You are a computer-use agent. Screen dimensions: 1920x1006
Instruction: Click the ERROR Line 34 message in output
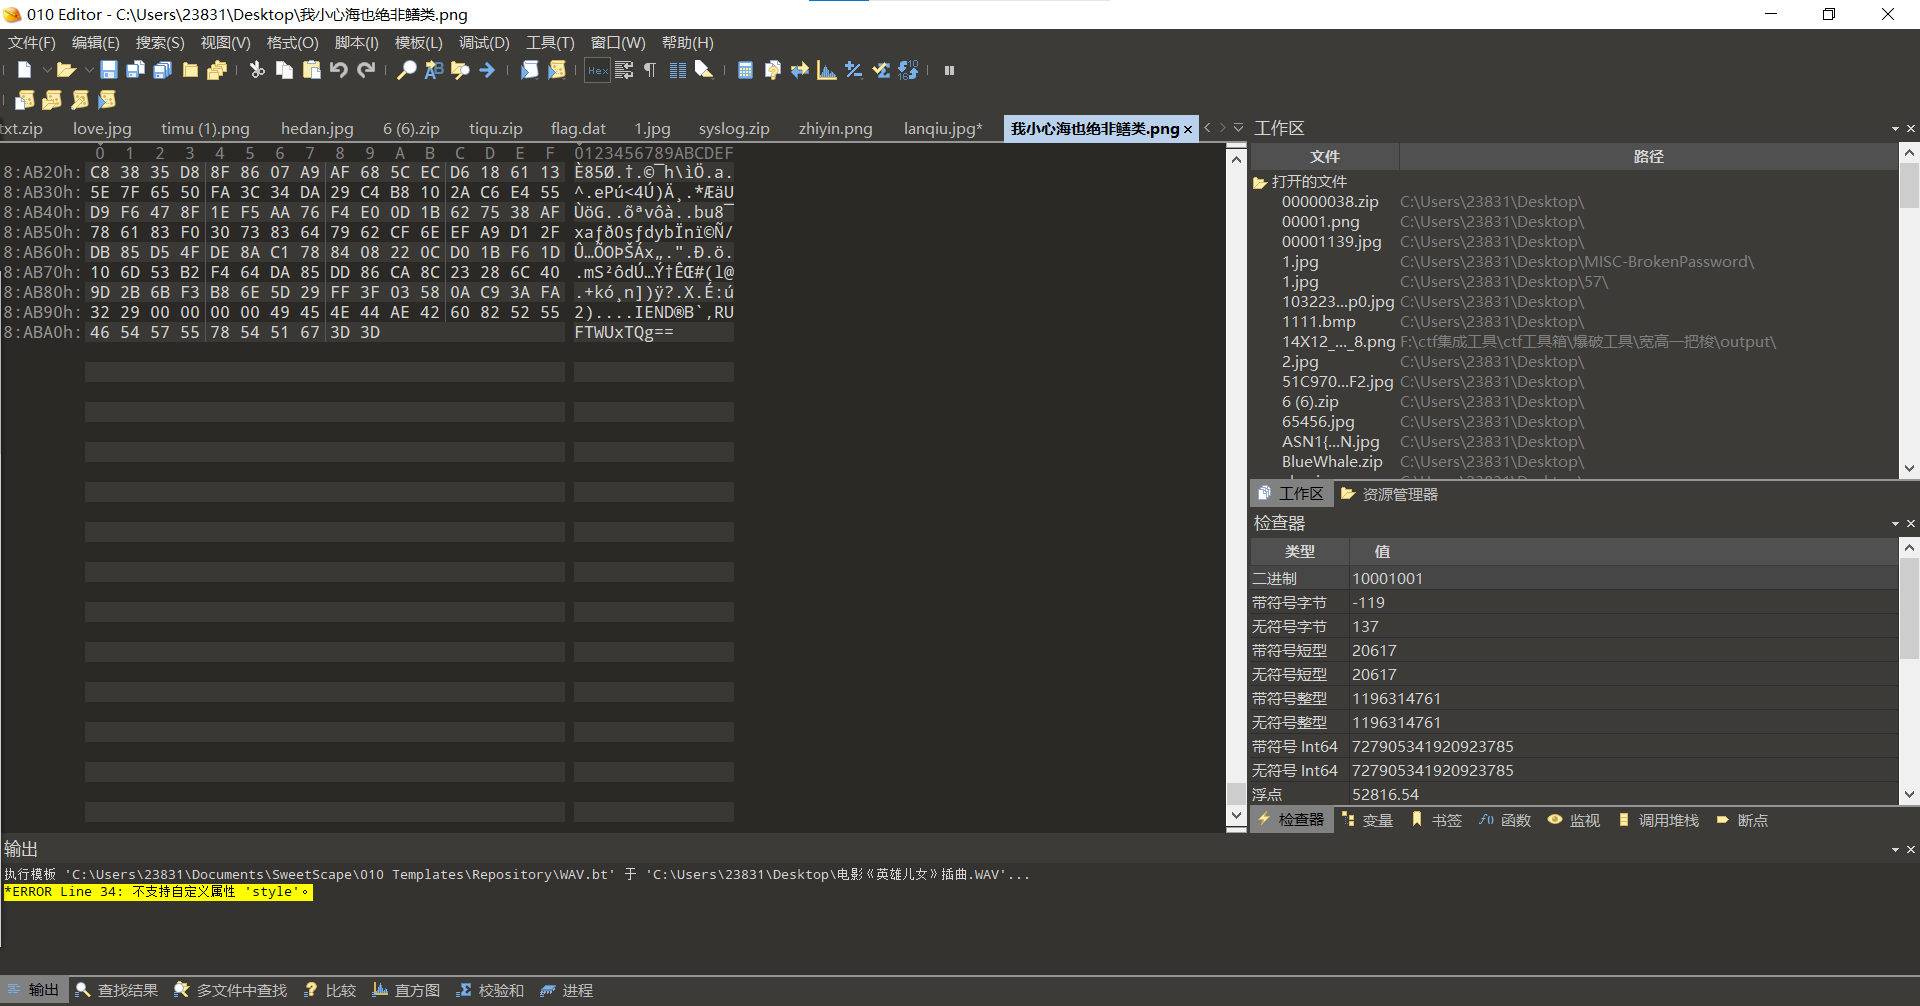click(x=158, y=892)
